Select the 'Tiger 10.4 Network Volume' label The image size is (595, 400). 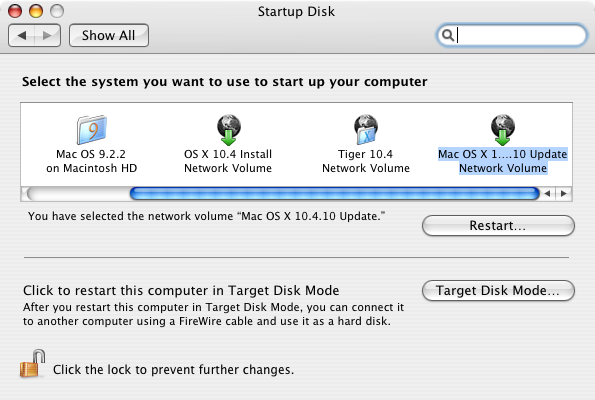click(366, 161)
